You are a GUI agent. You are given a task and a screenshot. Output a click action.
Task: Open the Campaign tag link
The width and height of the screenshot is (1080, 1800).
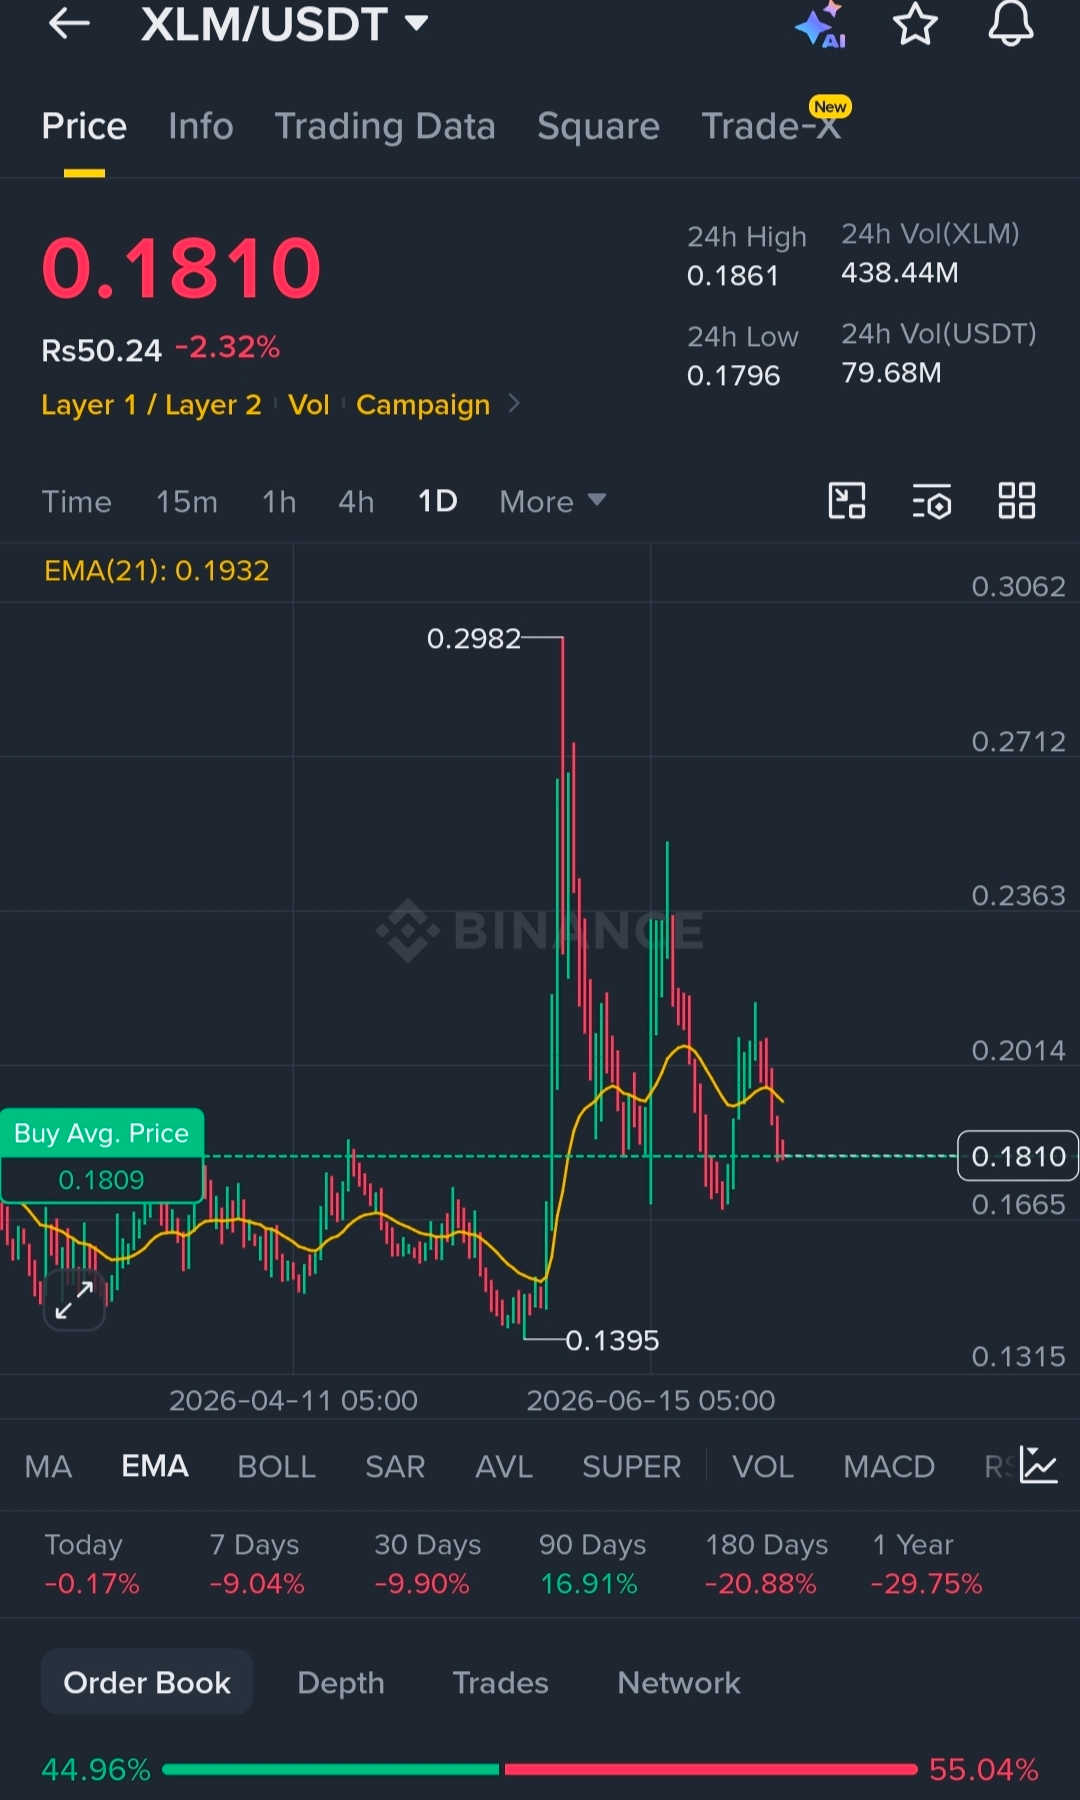coord(423,404)
